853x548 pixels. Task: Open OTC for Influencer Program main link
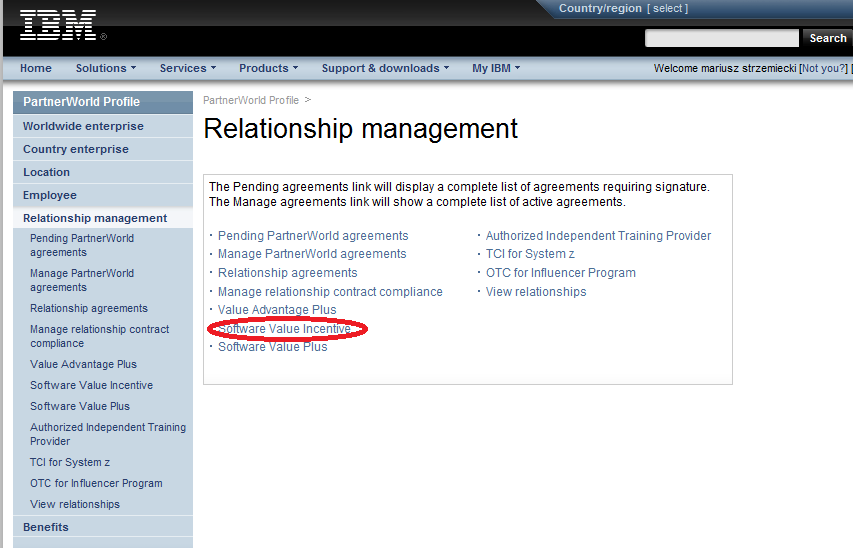click(x=560, y=273)
